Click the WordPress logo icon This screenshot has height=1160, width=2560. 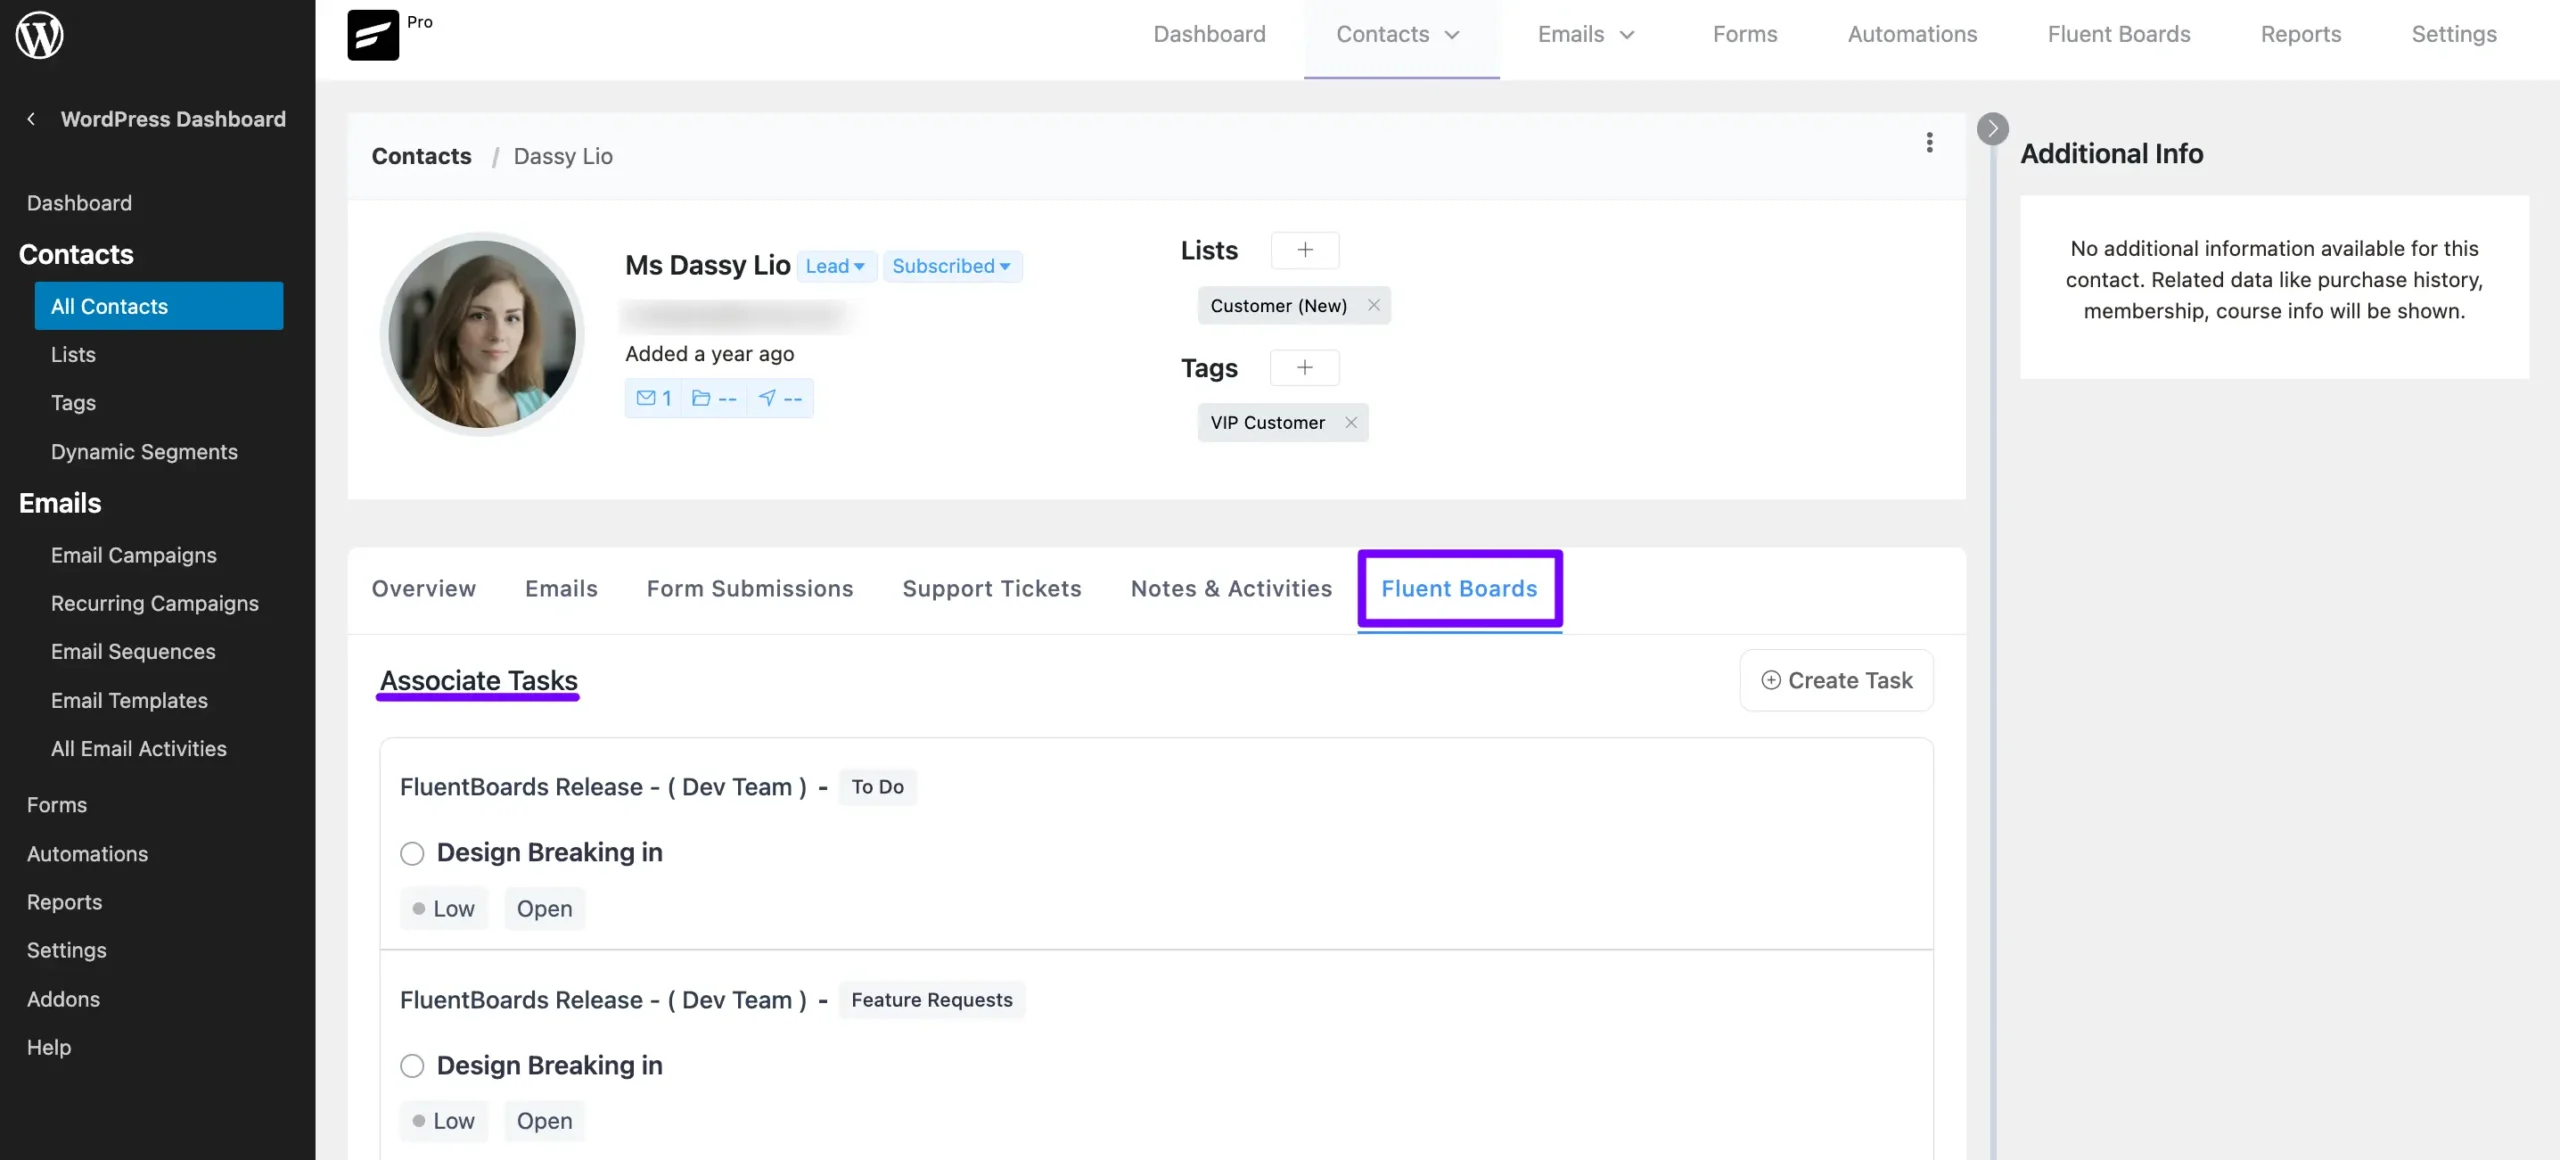tap(39, 35)
